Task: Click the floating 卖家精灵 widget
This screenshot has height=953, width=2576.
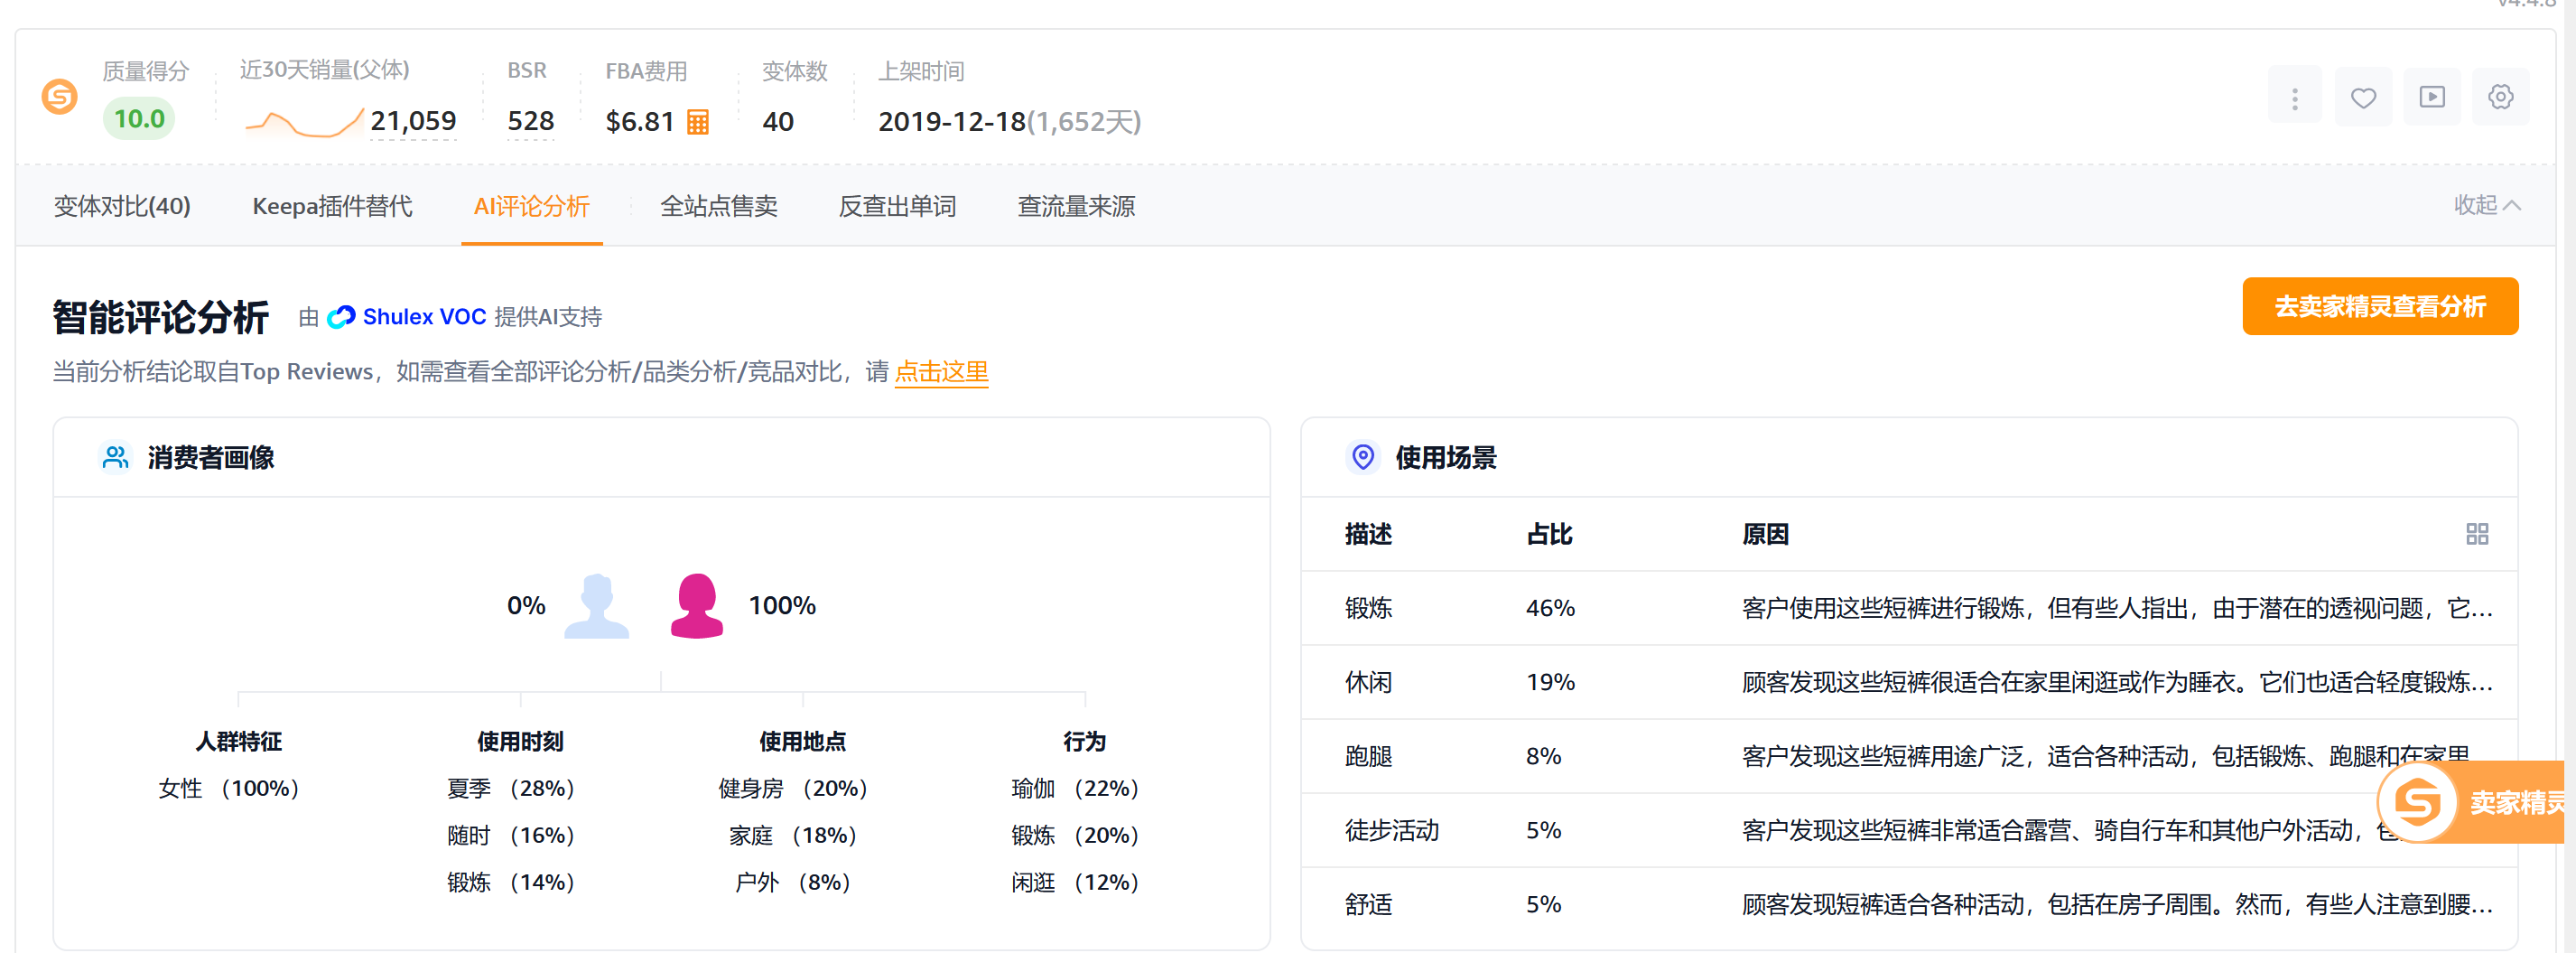Action: click(2472, 802)
